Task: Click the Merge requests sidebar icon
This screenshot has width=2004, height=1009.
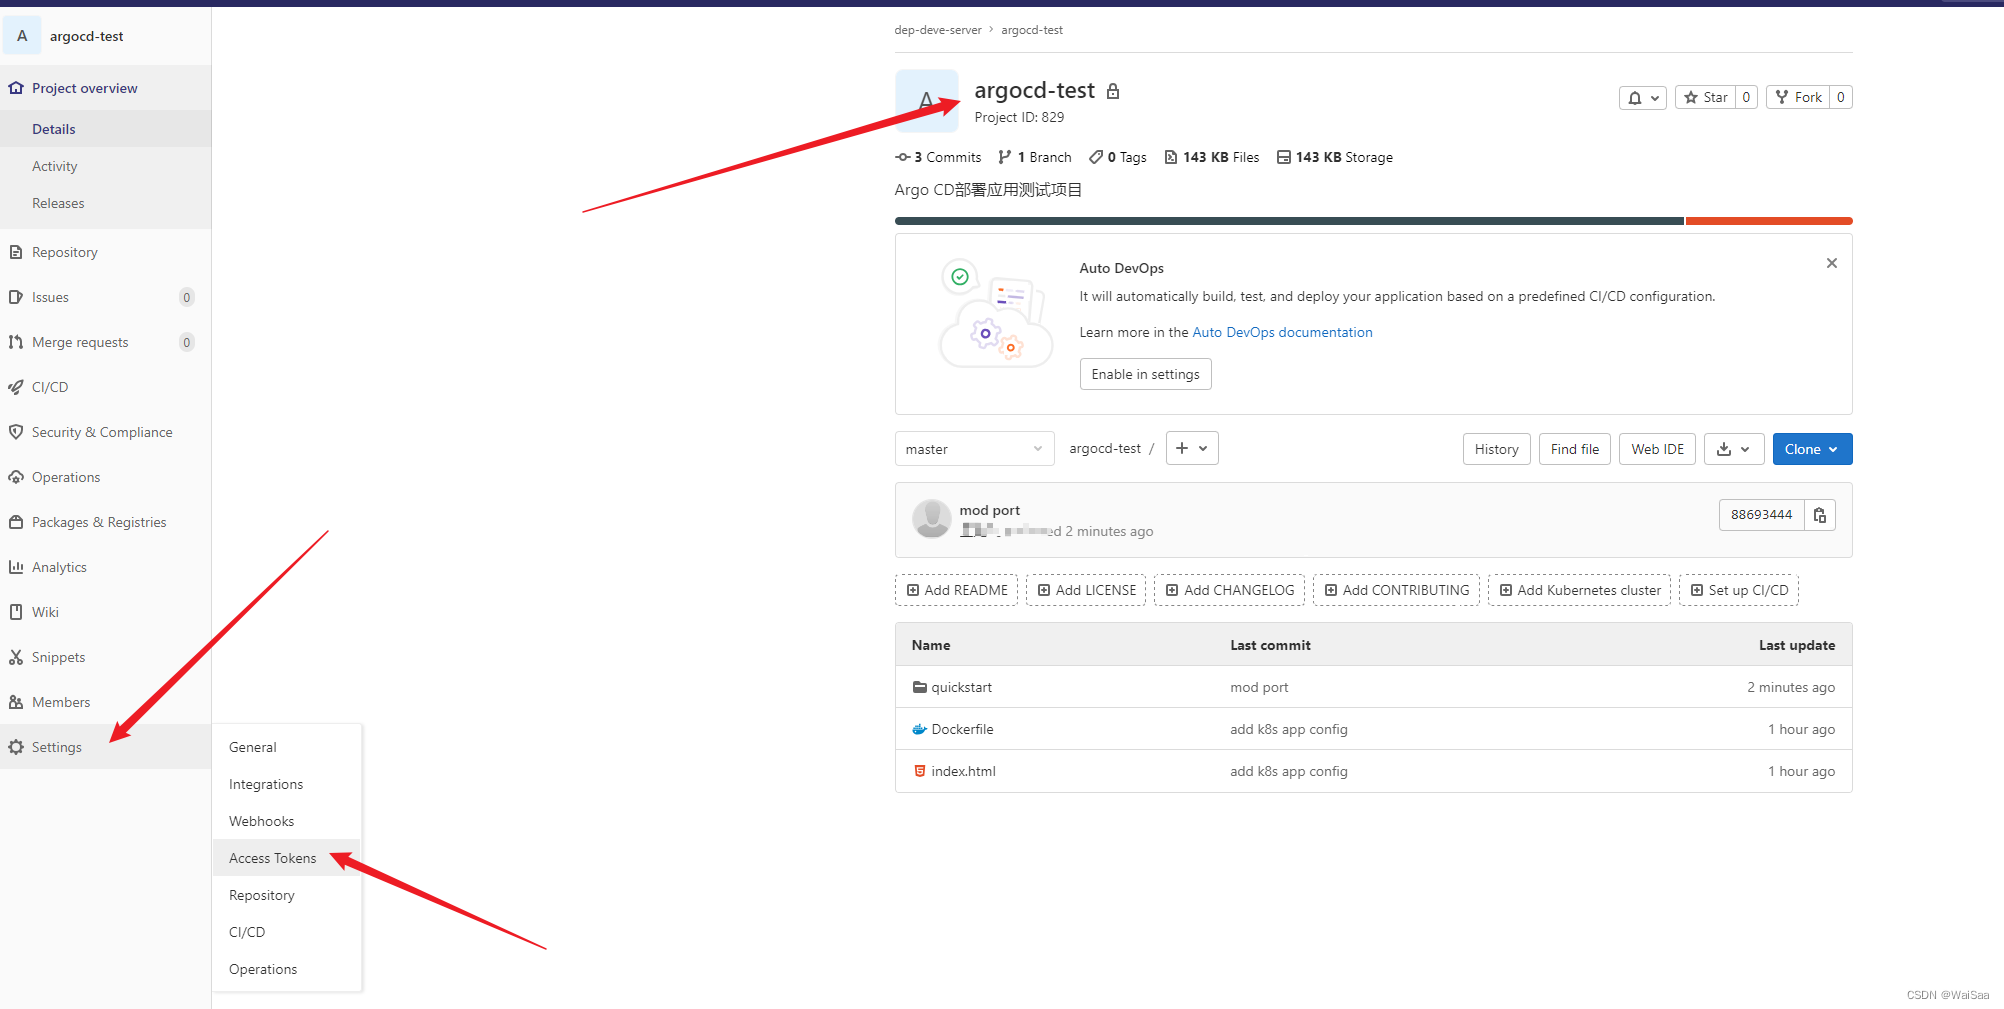Action: pos(16,342)
